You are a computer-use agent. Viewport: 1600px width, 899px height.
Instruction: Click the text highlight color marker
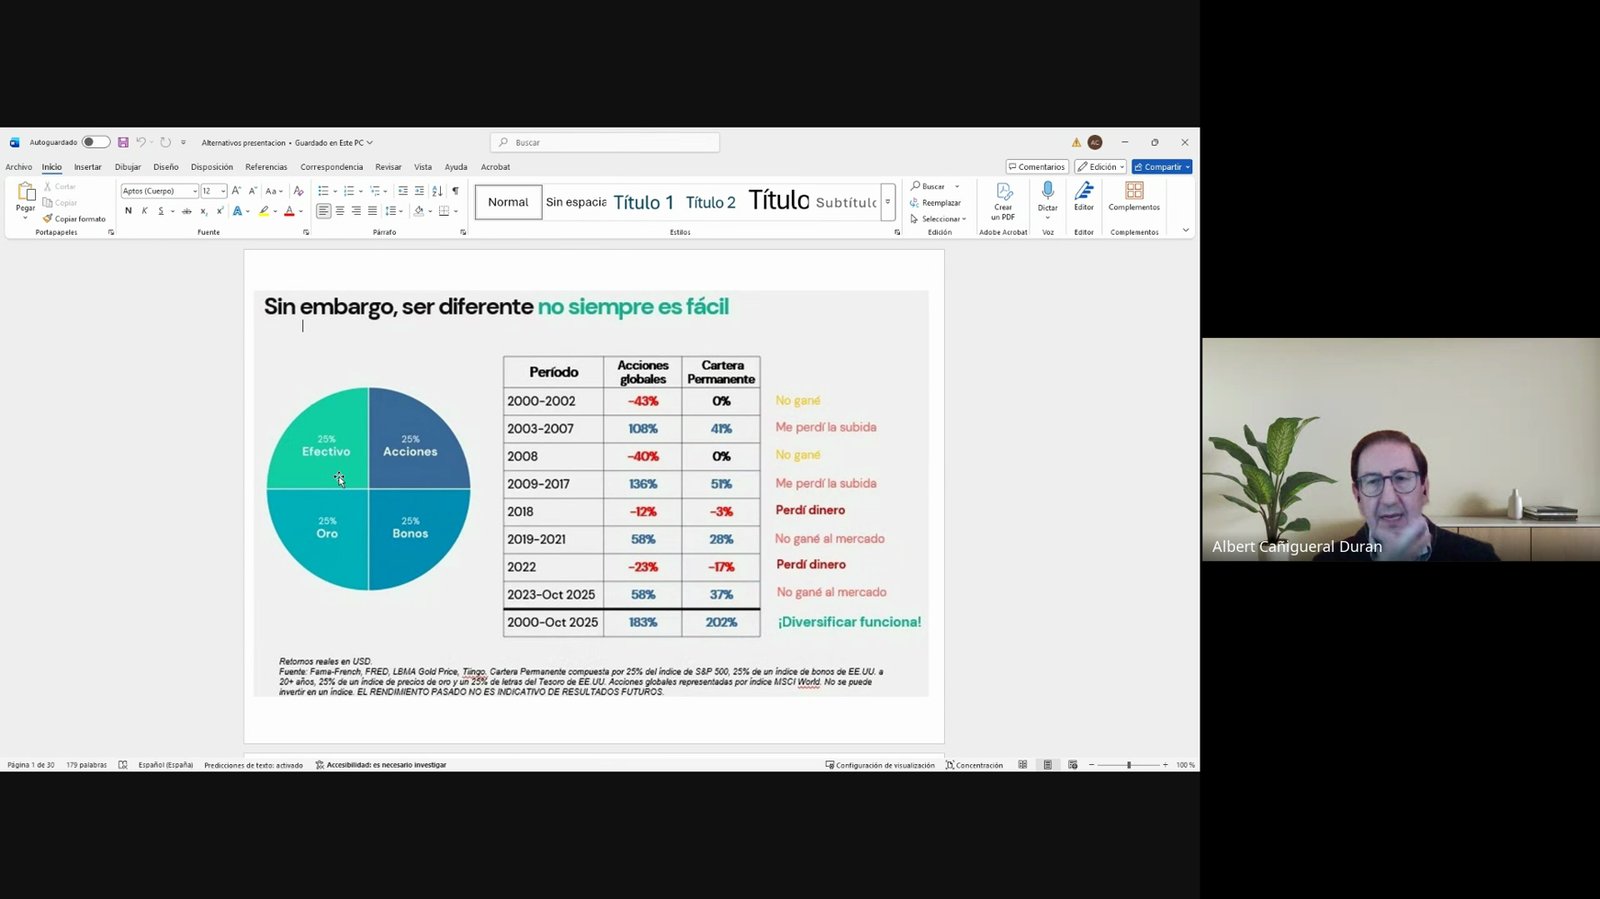pyautogui.click(x=264, y=211)
